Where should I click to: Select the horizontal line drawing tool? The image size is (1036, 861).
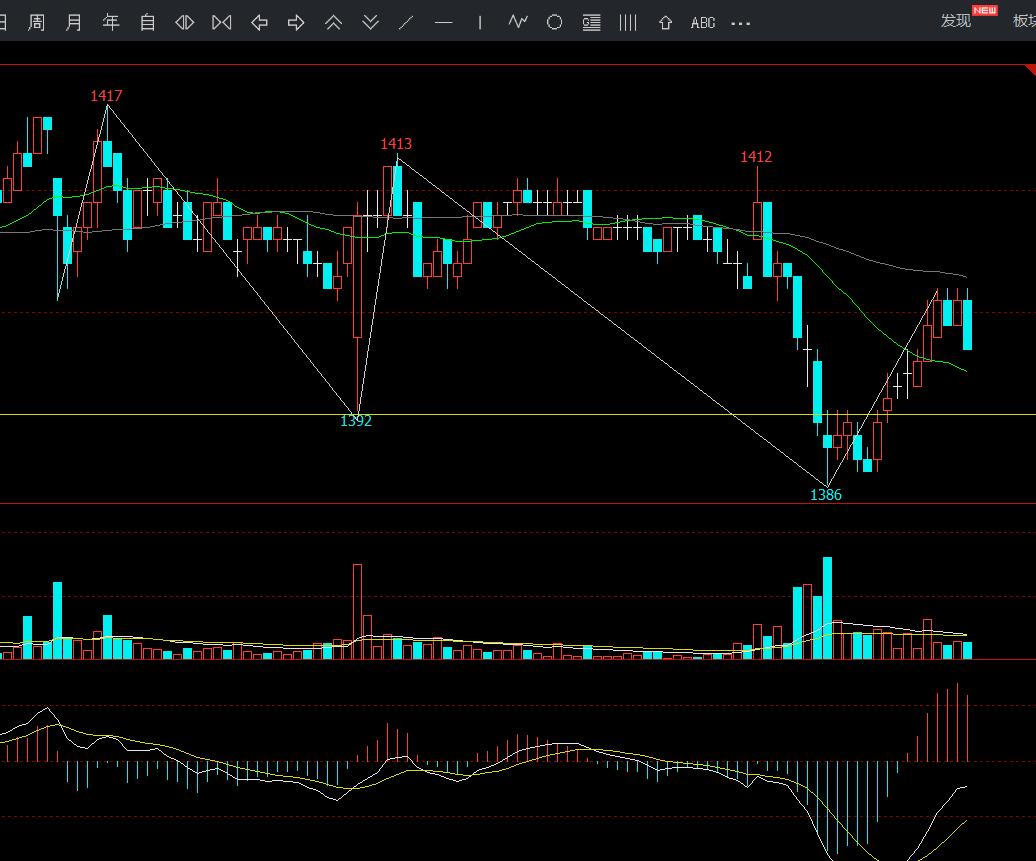[x=443, y=22]
